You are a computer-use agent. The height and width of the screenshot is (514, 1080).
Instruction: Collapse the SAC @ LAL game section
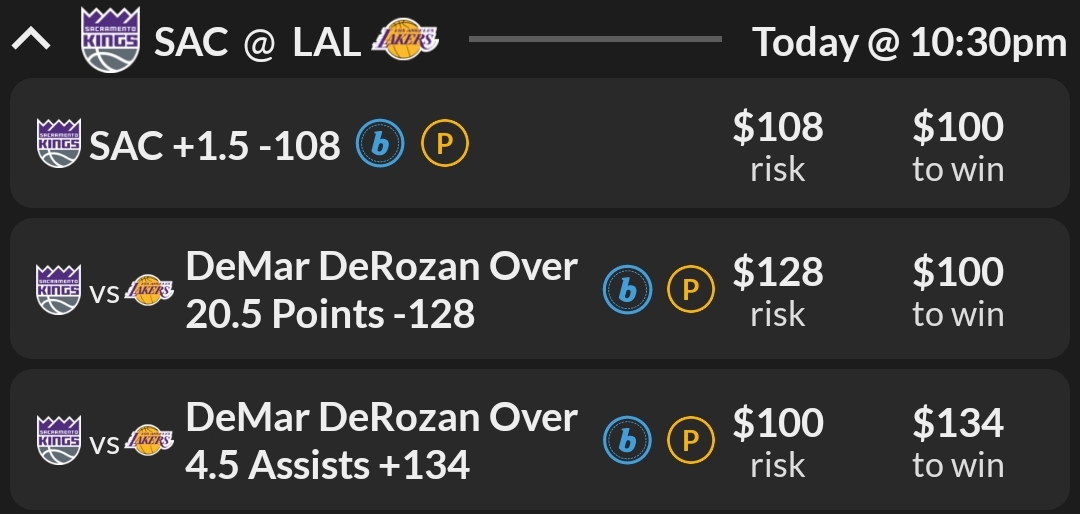[31, 41]
